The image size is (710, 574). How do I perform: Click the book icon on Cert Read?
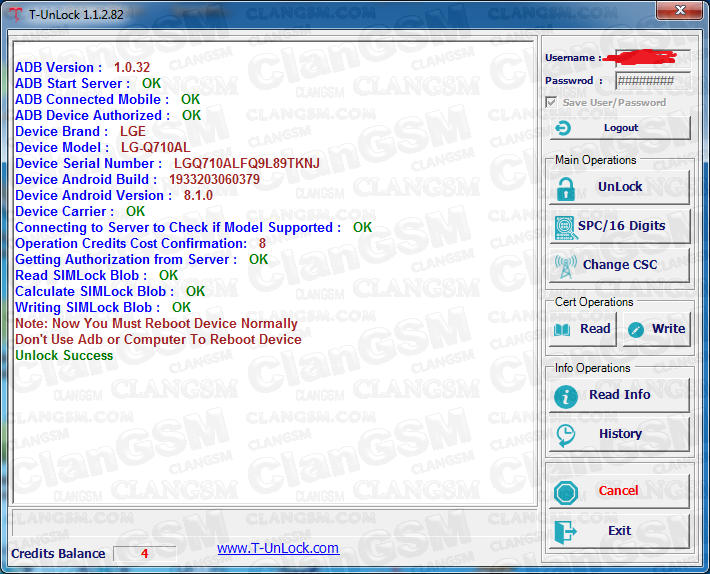tap(562, 330)
